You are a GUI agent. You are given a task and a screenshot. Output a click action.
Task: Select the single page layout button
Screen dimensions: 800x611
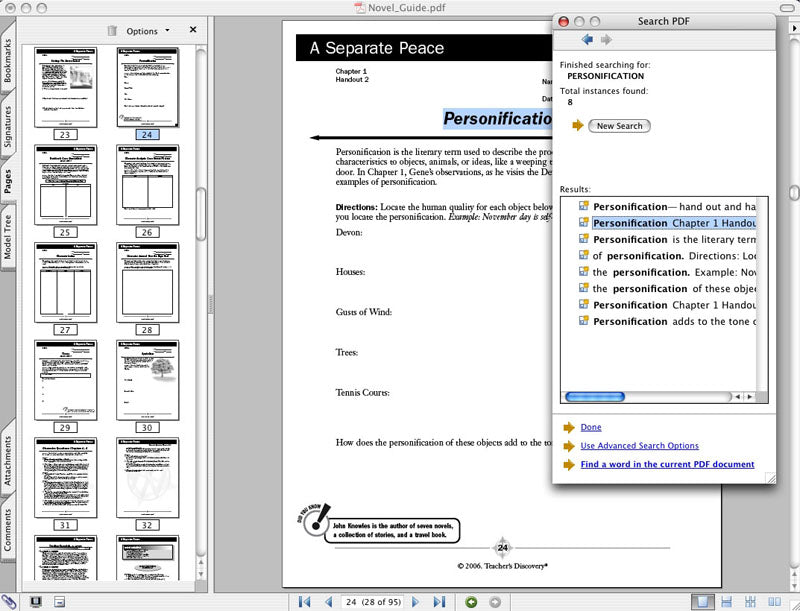point(703,601)
